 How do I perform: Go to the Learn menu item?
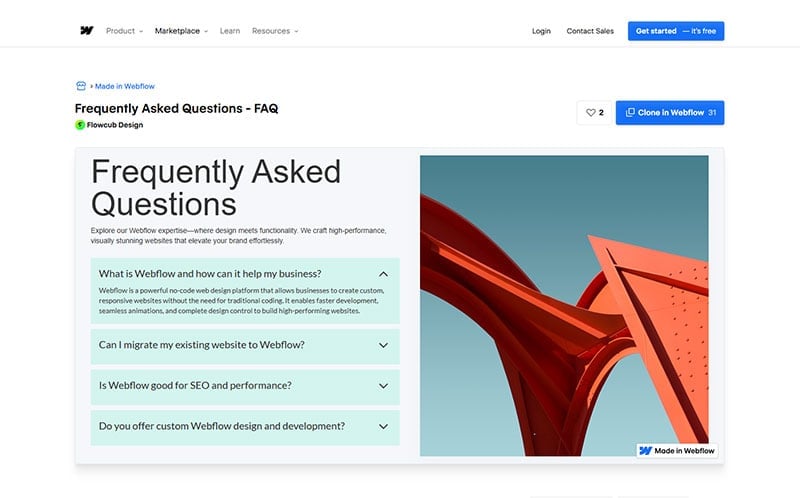click(230, 31)
